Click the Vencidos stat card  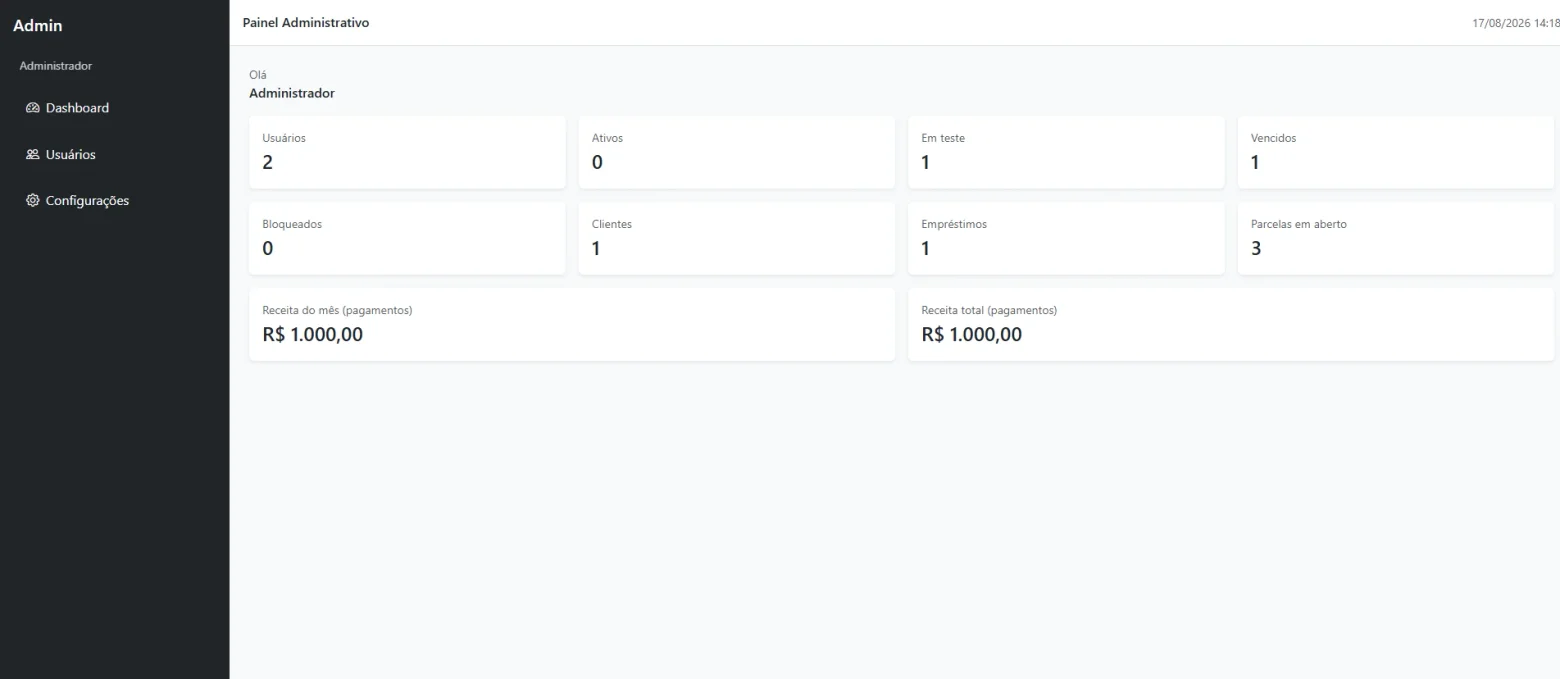1396,152
